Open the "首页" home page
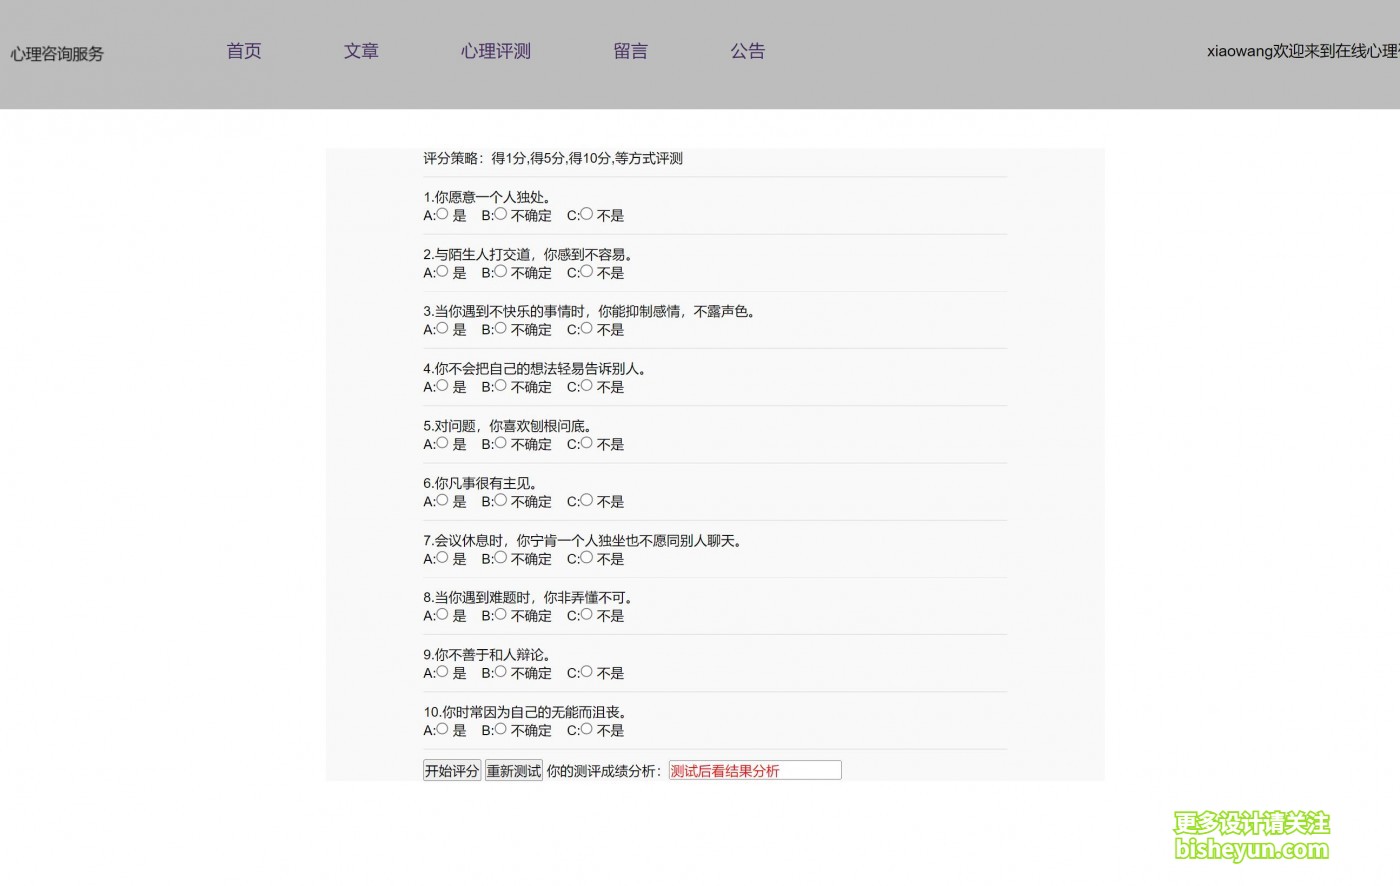Viewport: 1400px width, 886px height. [244, 51]
